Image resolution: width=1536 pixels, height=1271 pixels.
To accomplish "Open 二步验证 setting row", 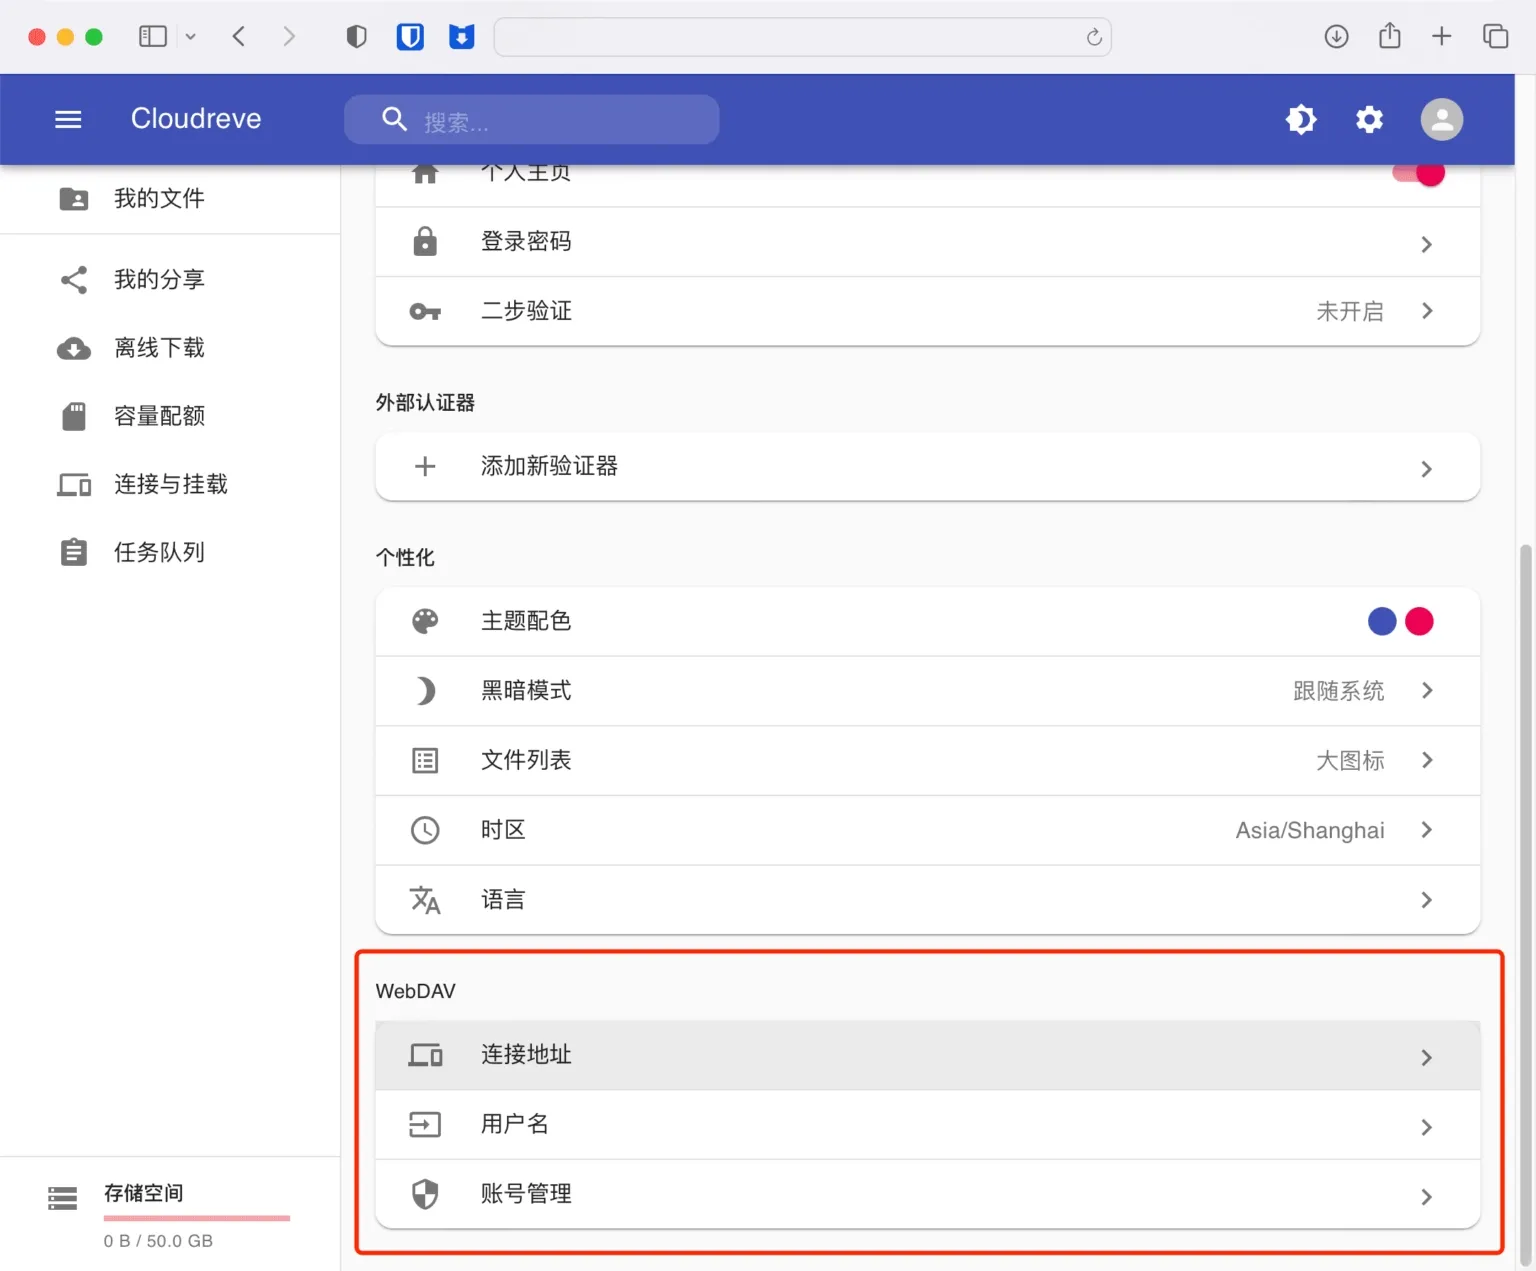I will click(927, 312).
